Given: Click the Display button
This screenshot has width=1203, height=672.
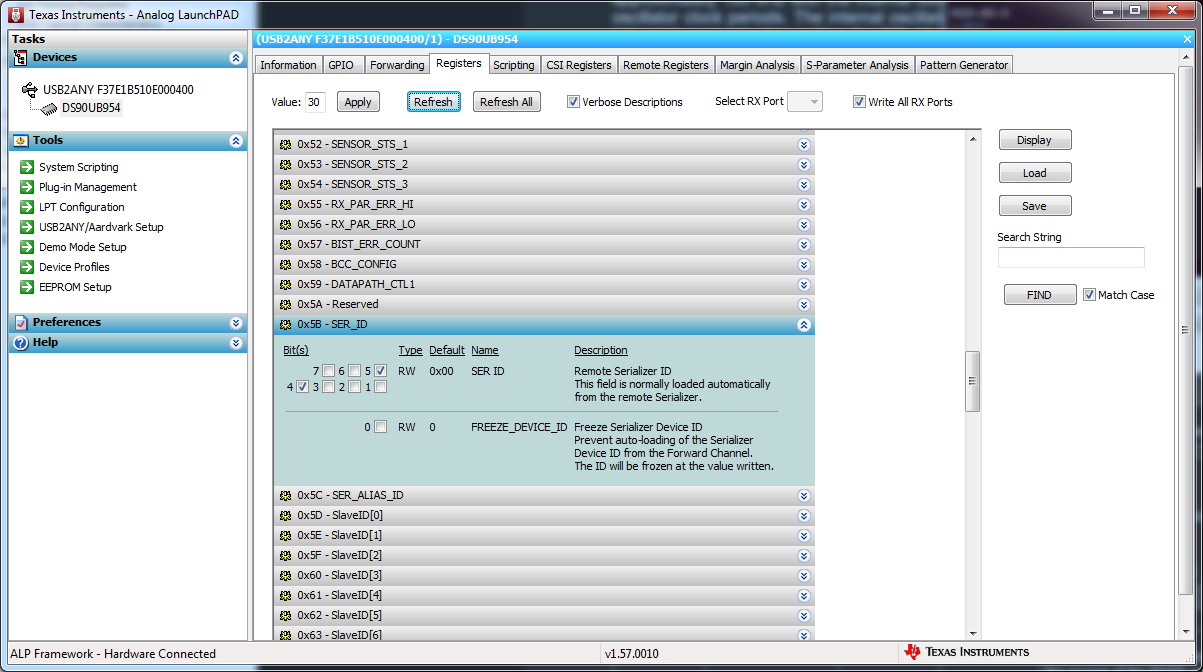Looking at the screenshot, I should click(1035, 140).
